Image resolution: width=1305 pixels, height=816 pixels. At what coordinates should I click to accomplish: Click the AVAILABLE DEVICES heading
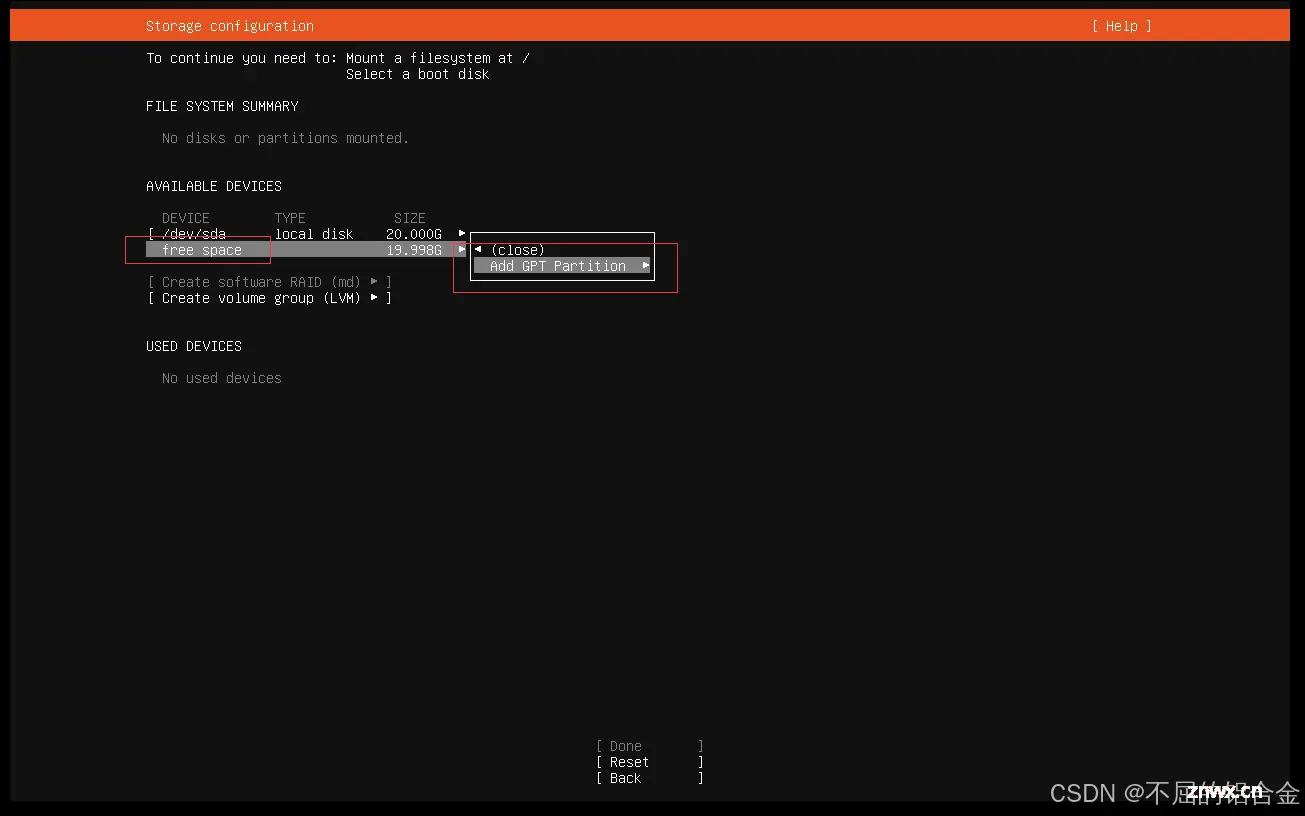214,186
